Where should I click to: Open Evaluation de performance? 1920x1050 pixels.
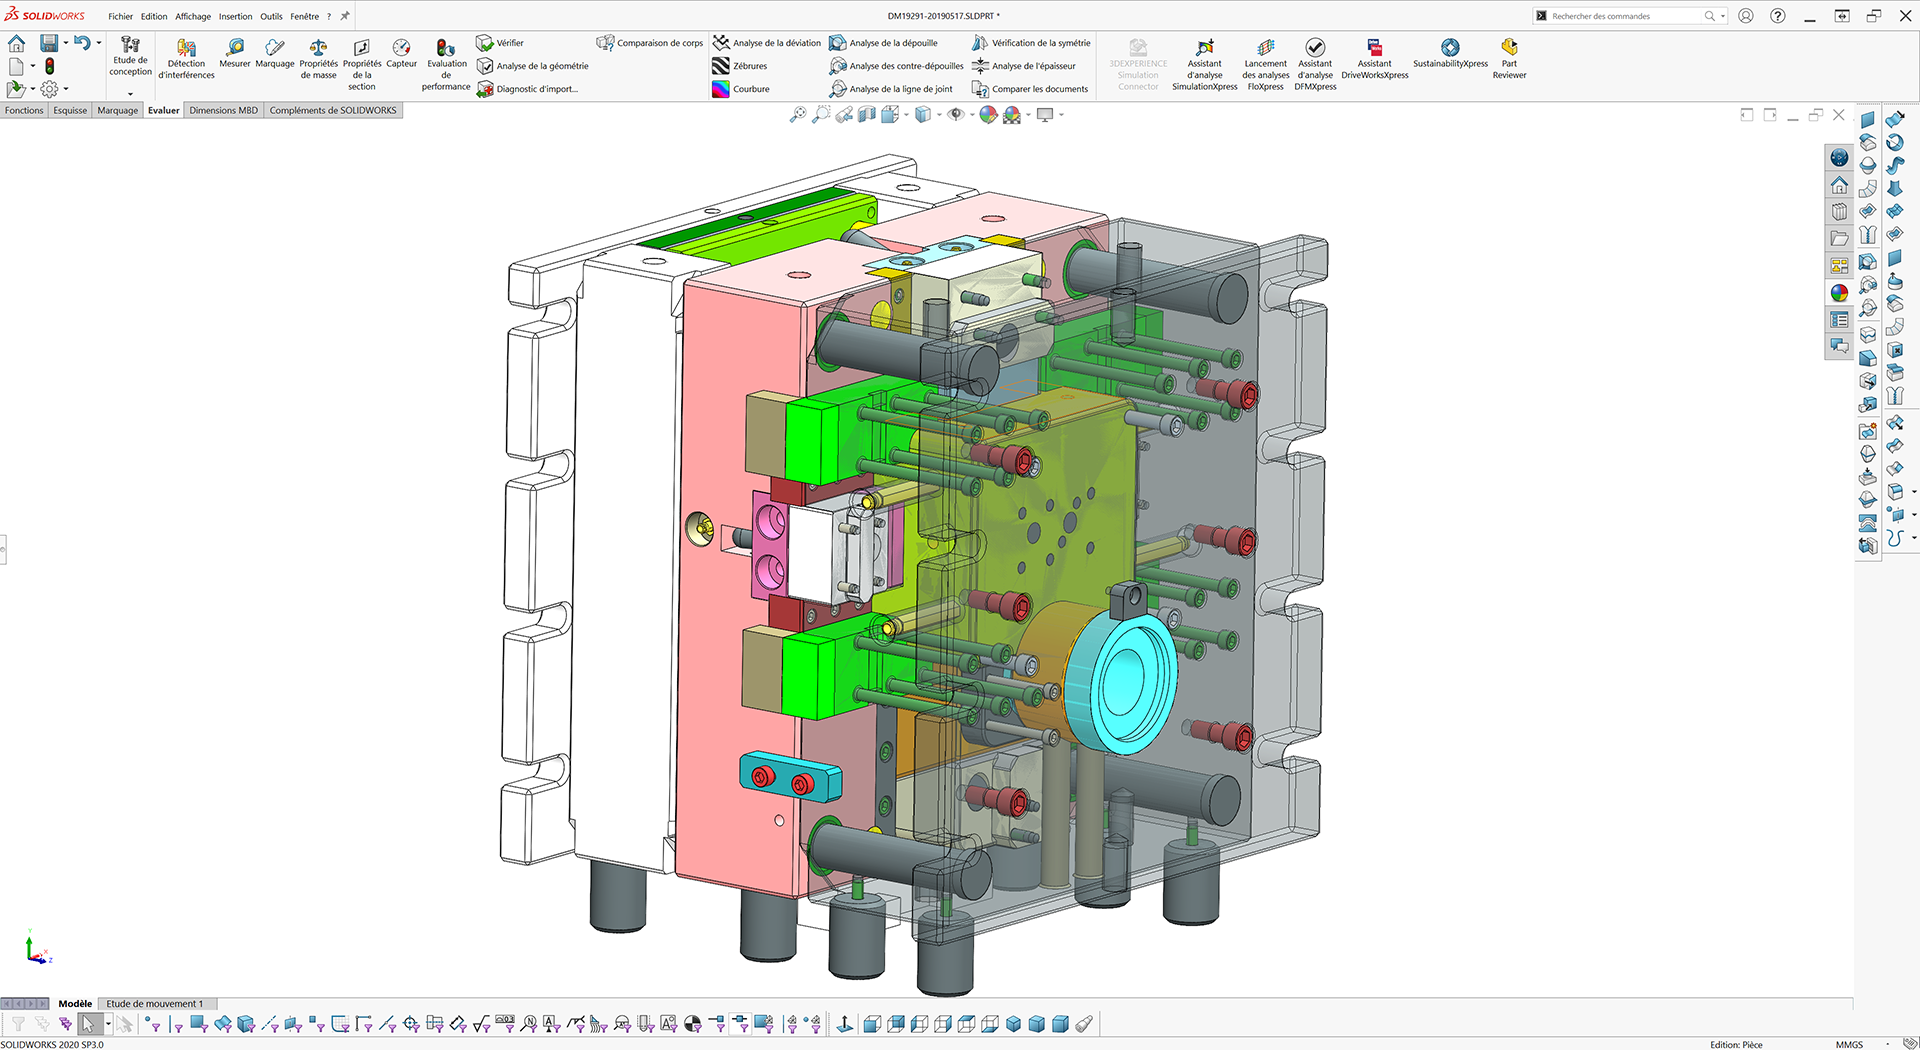pos(446,48)
